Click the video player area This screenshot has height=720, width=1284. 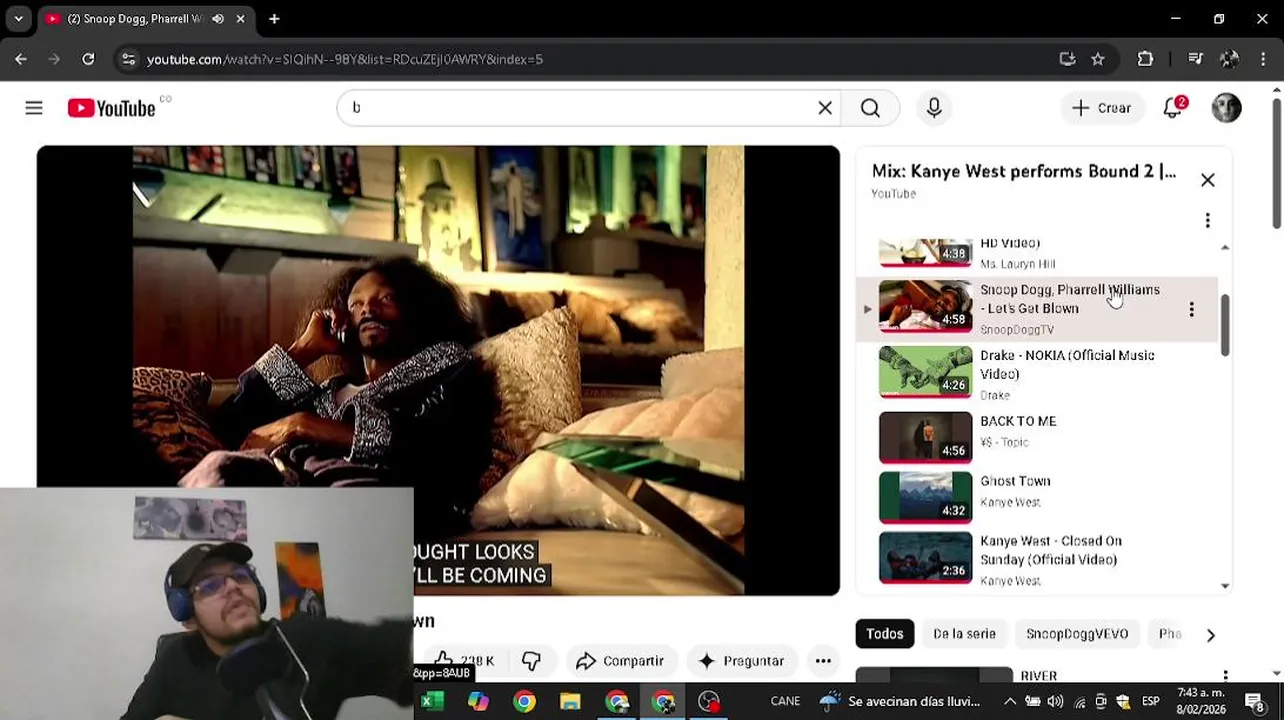click(x=438, y=370)
